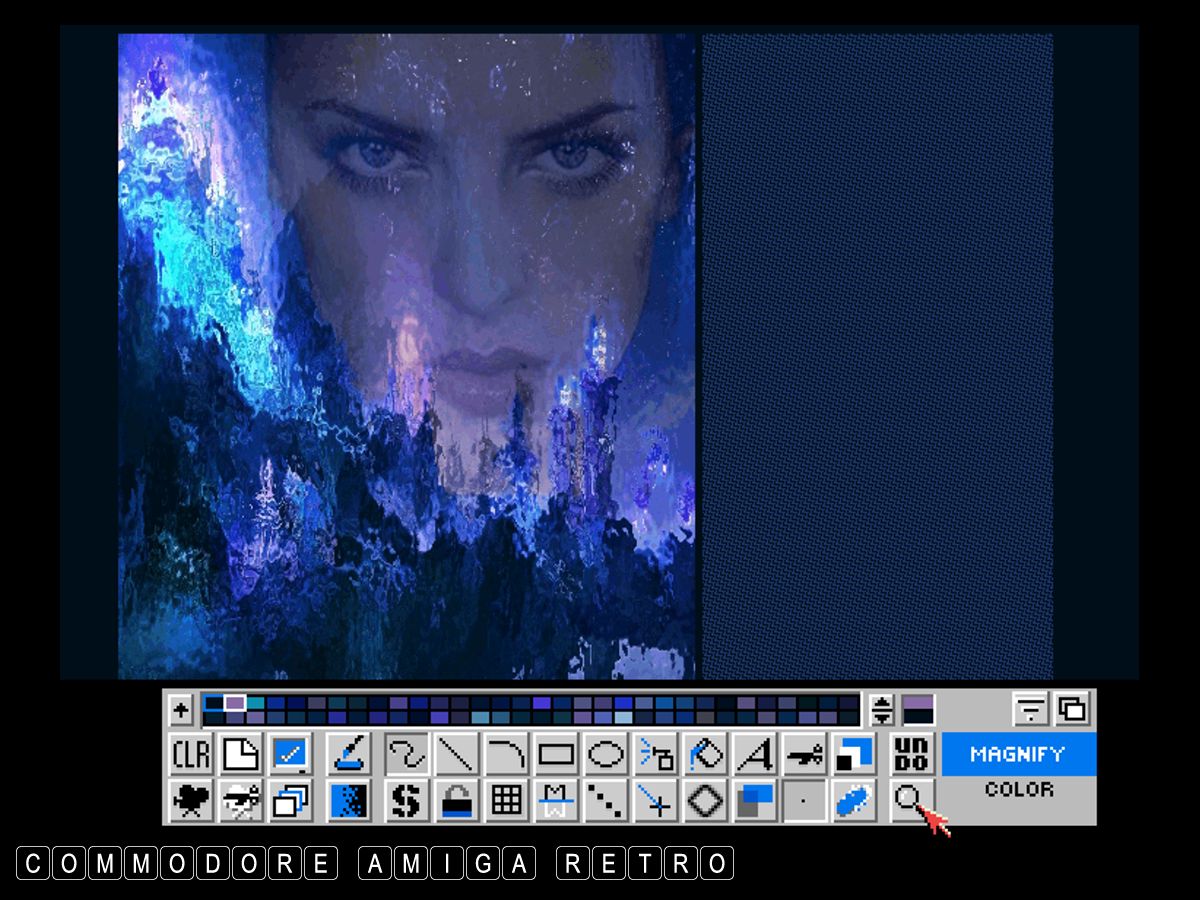
Task: Toggle the grid snap icon
Action: (x=507, y=801)
